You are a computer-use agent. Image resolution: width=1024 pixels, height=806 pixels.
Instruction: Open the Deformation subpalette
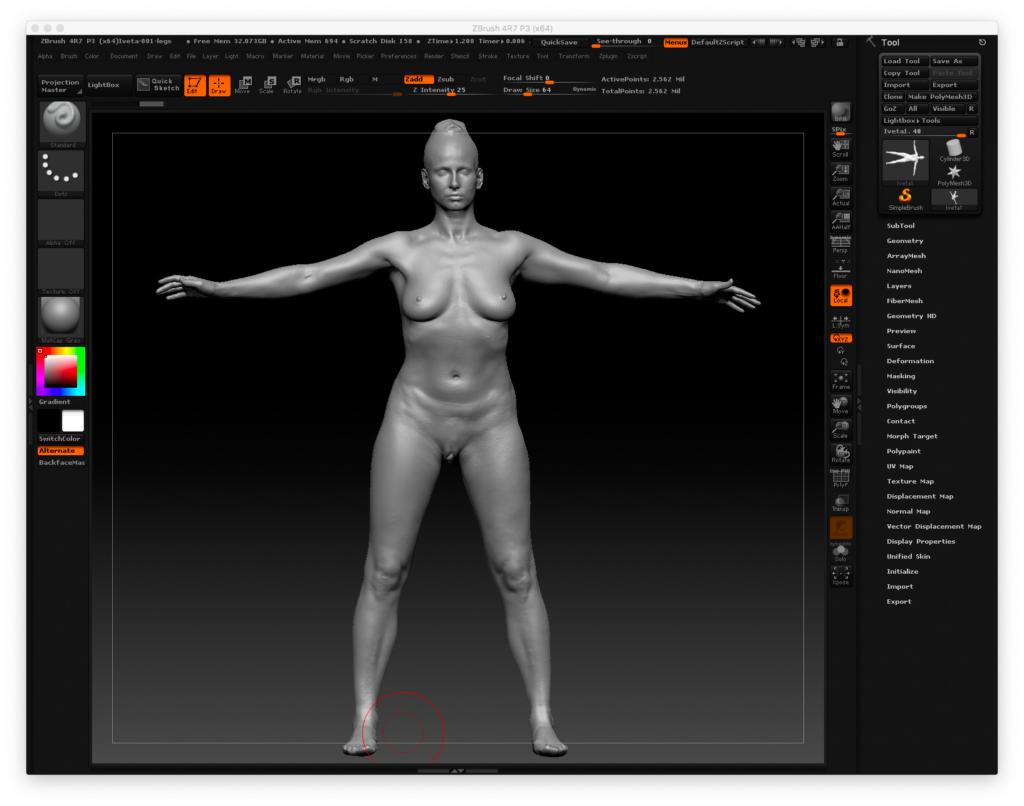[910, 361]
